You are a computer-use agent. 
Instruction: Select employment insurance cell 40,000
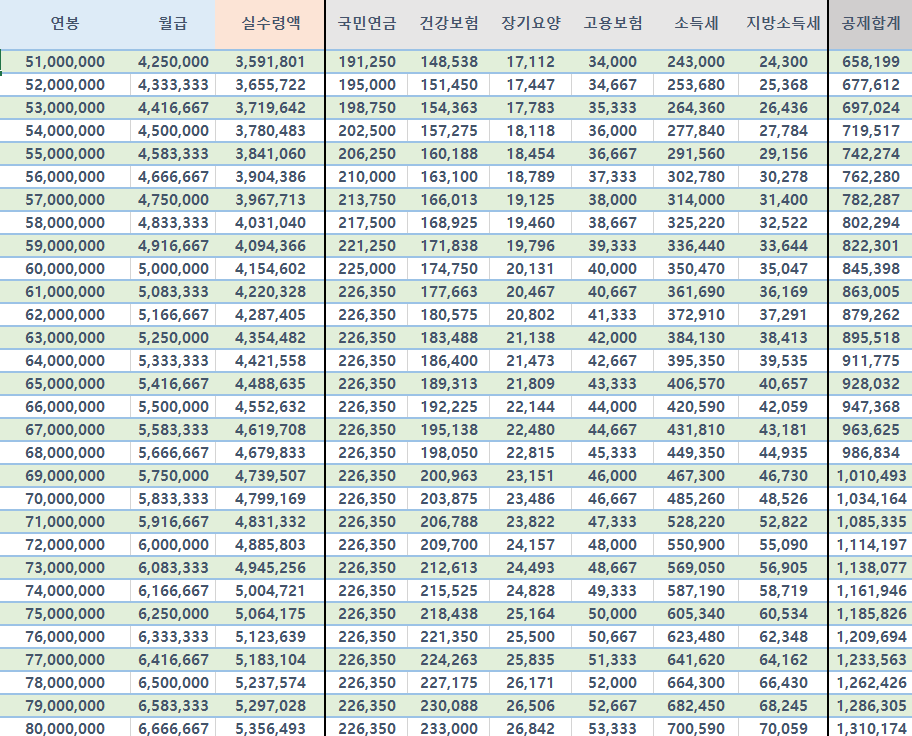612,269
